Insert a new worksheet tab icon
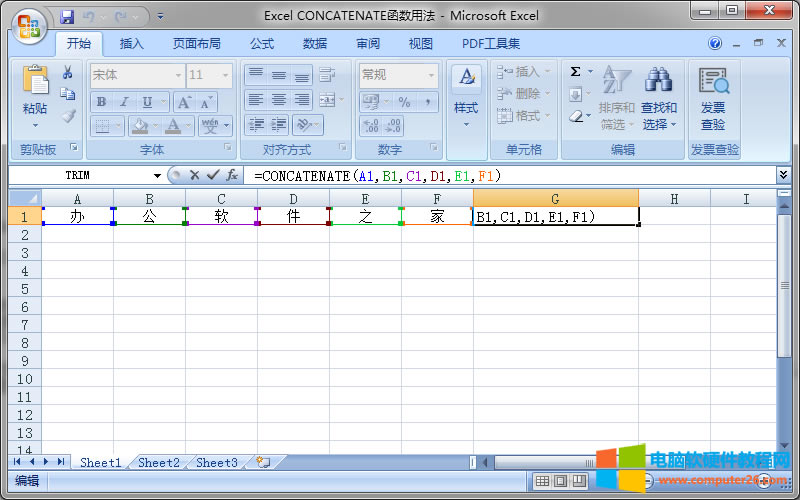 (x=263, y=463)
